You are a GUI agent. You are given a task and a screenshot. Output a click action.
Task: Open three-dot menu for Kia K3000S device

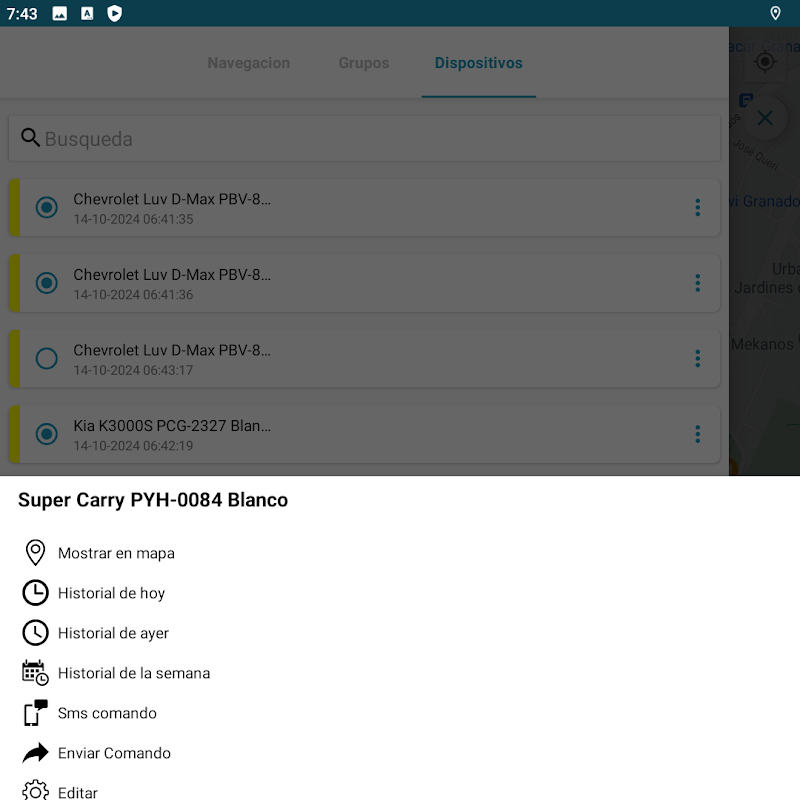(697, 434)
